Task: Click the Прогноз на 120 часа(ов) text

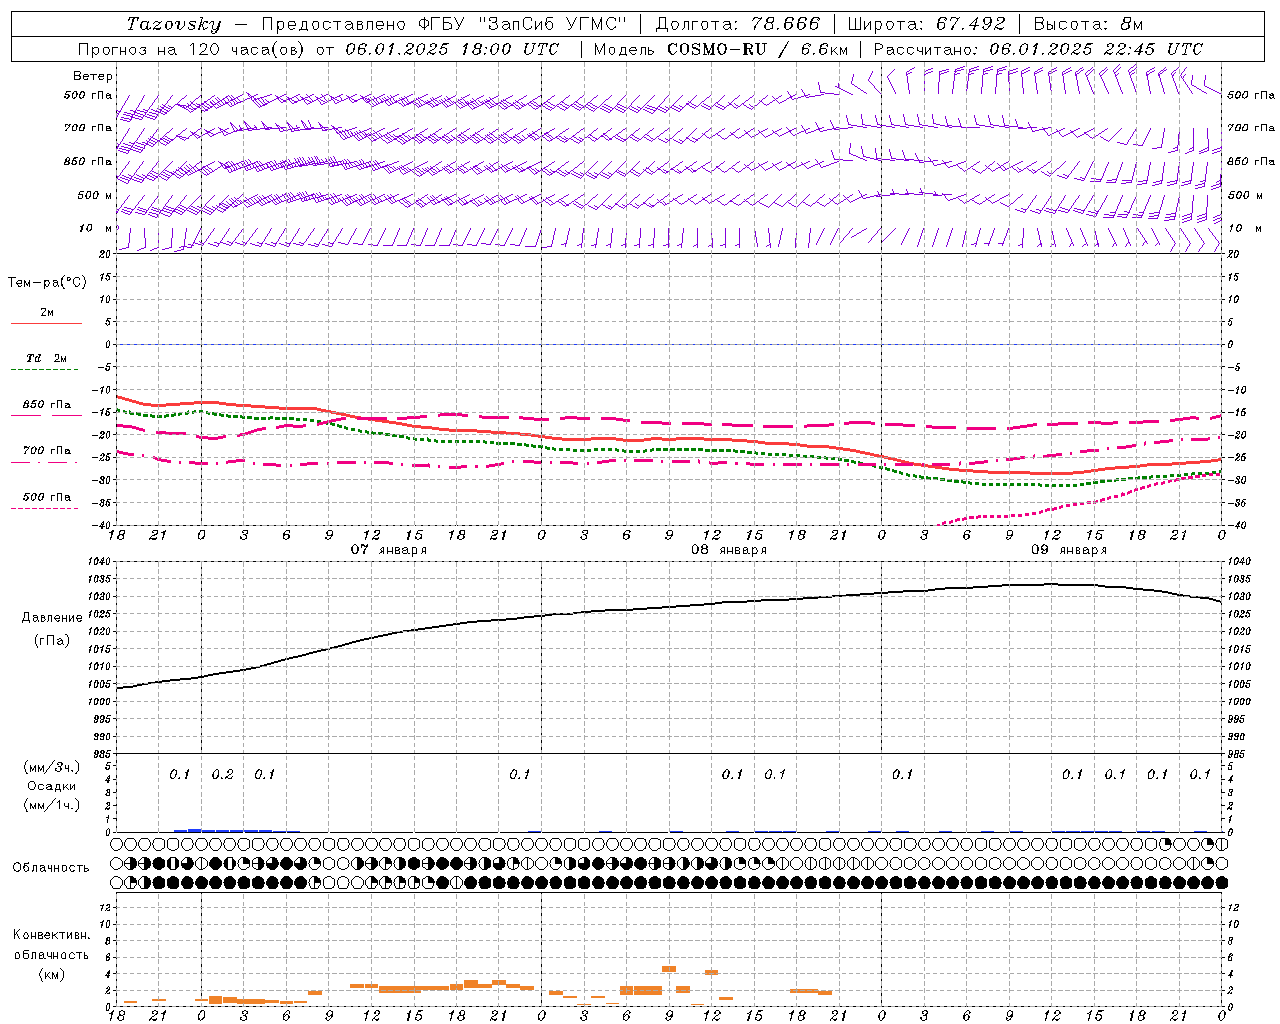Action: (193, 49)
